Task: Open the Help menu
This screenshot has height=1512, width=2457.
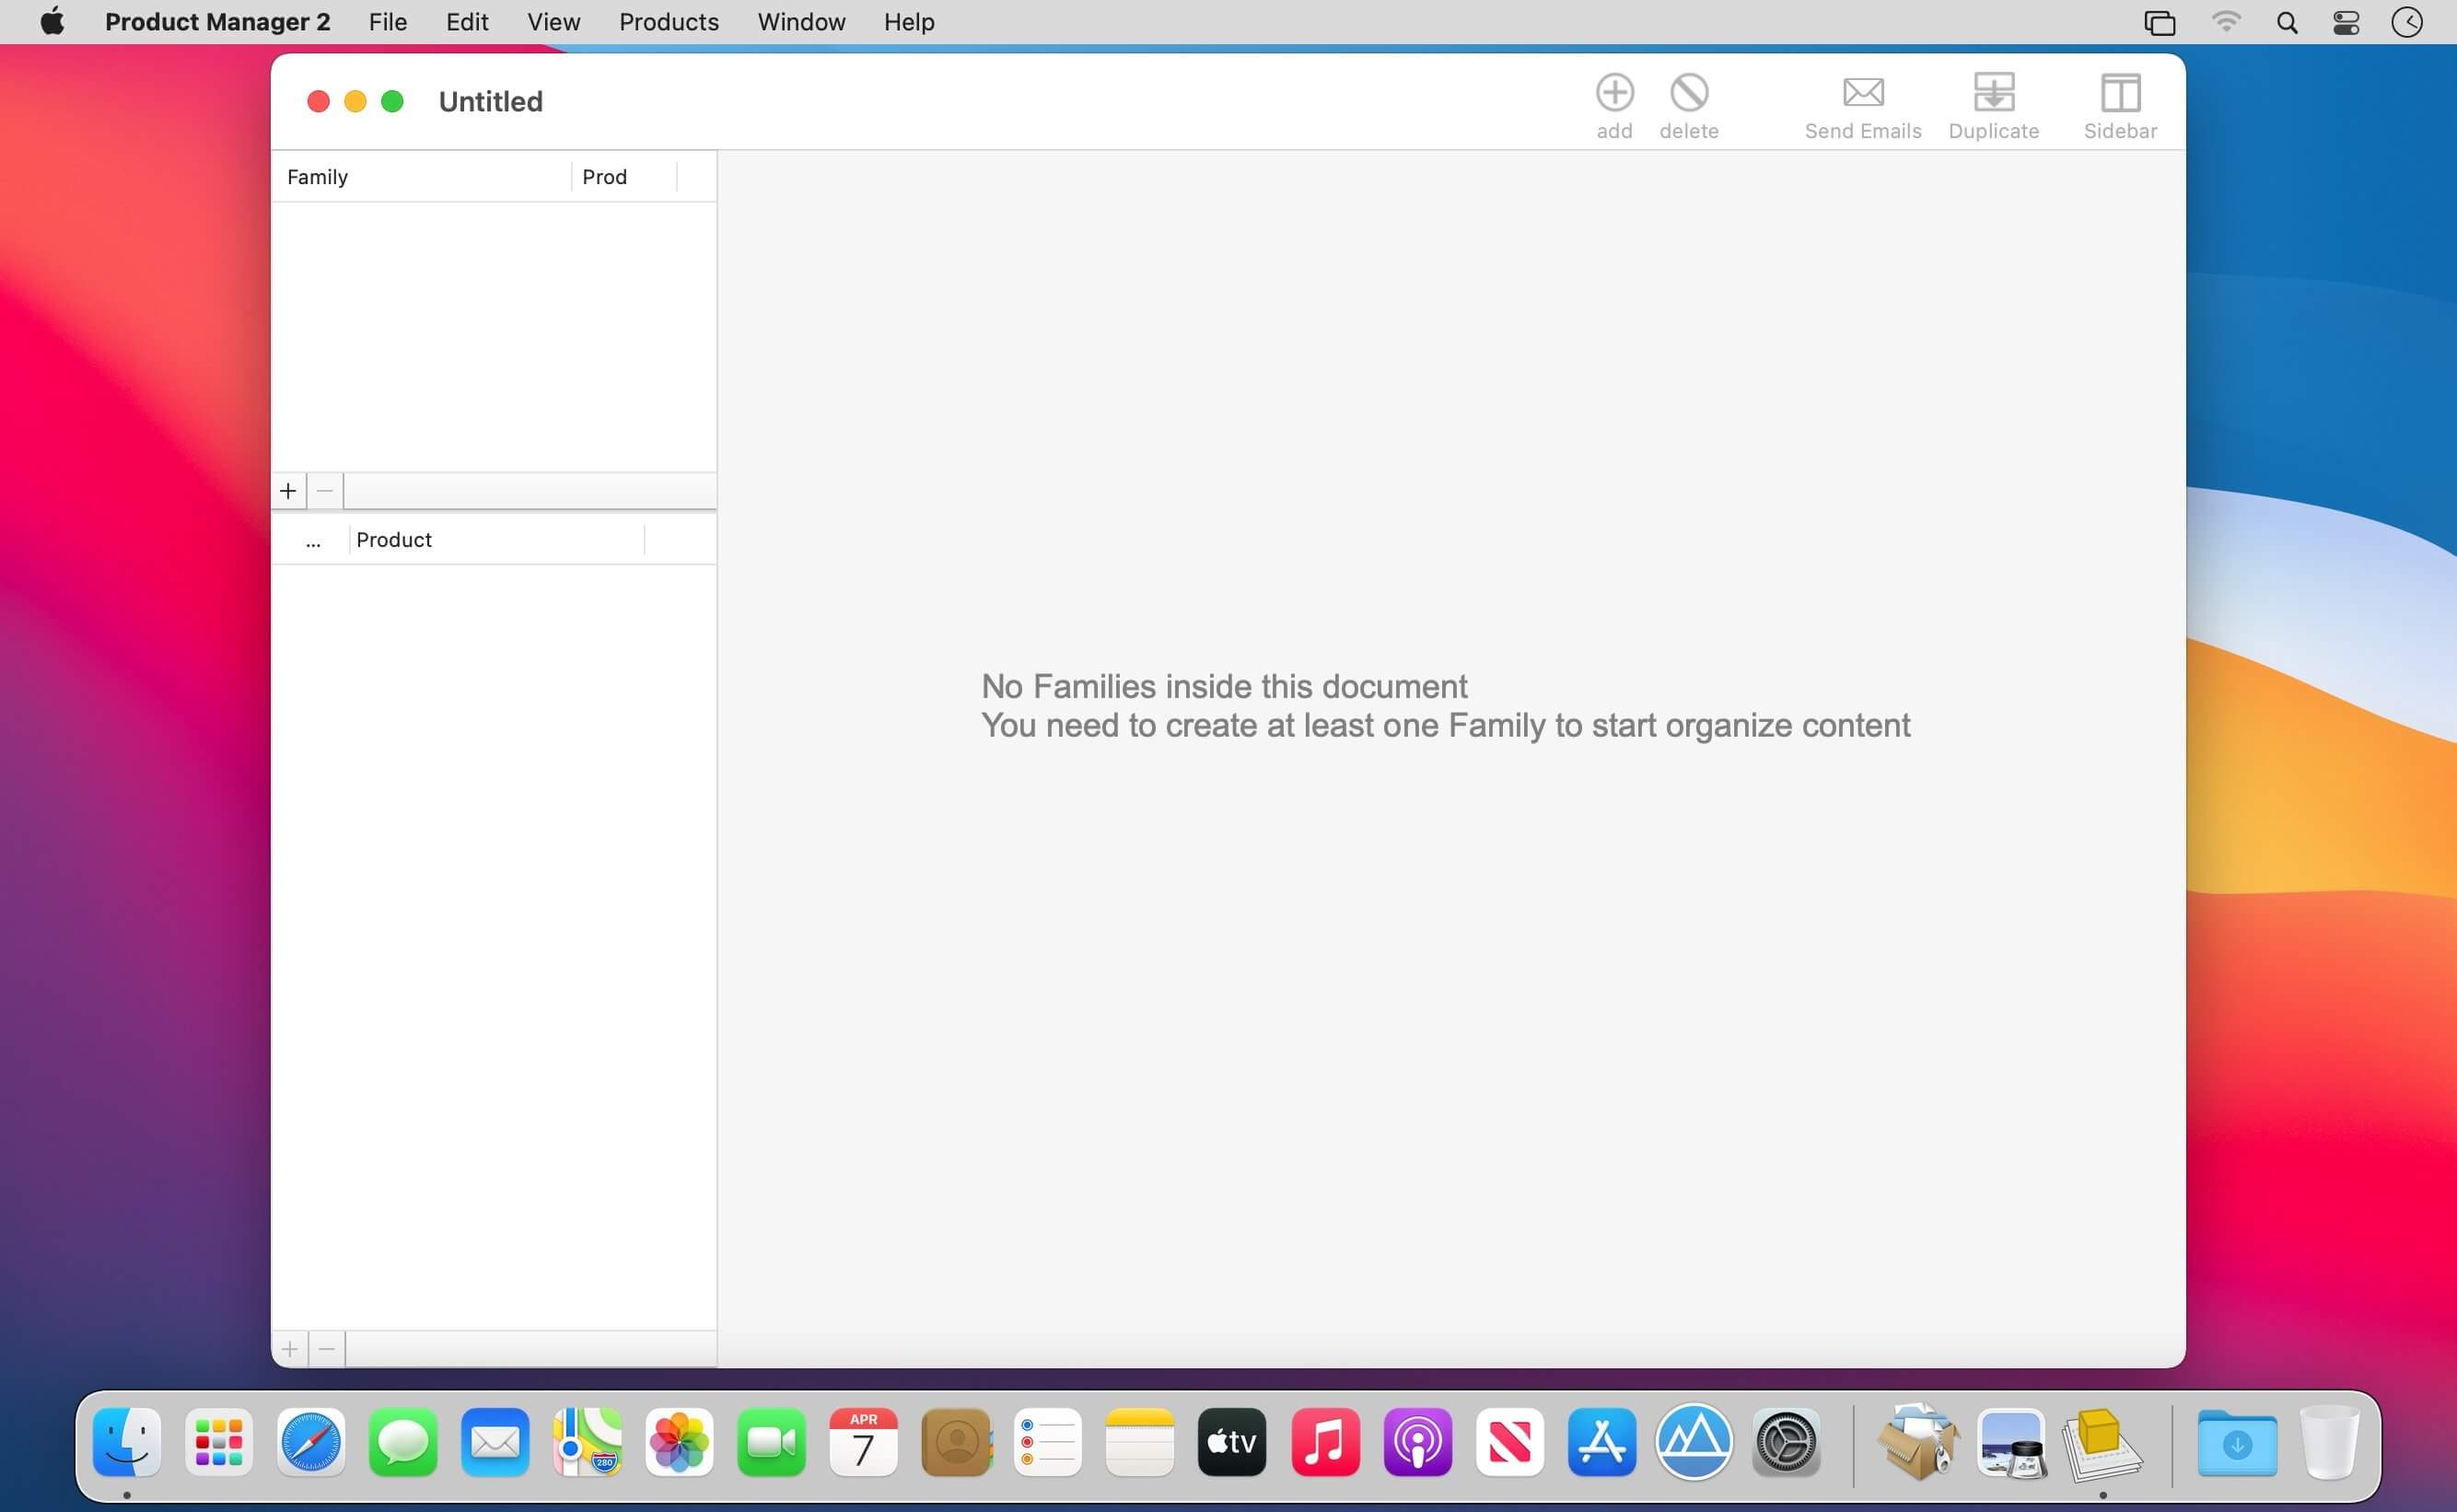Action: tap(908, 22)
